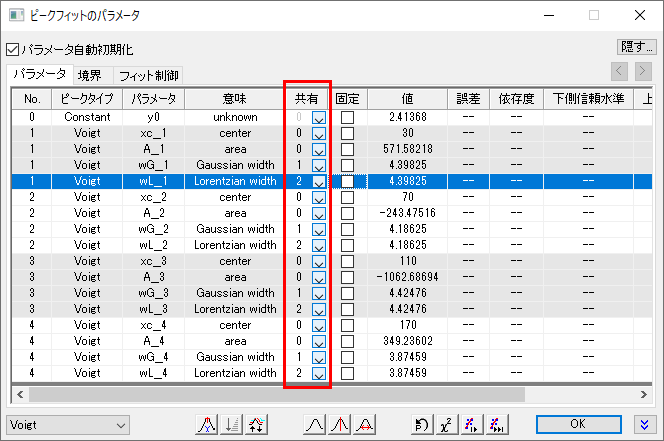Image resolution: width=664 pixels, height=441 pixels.
Task: Click the horizontal scrollbar thumb
Action: coord(277,394)
